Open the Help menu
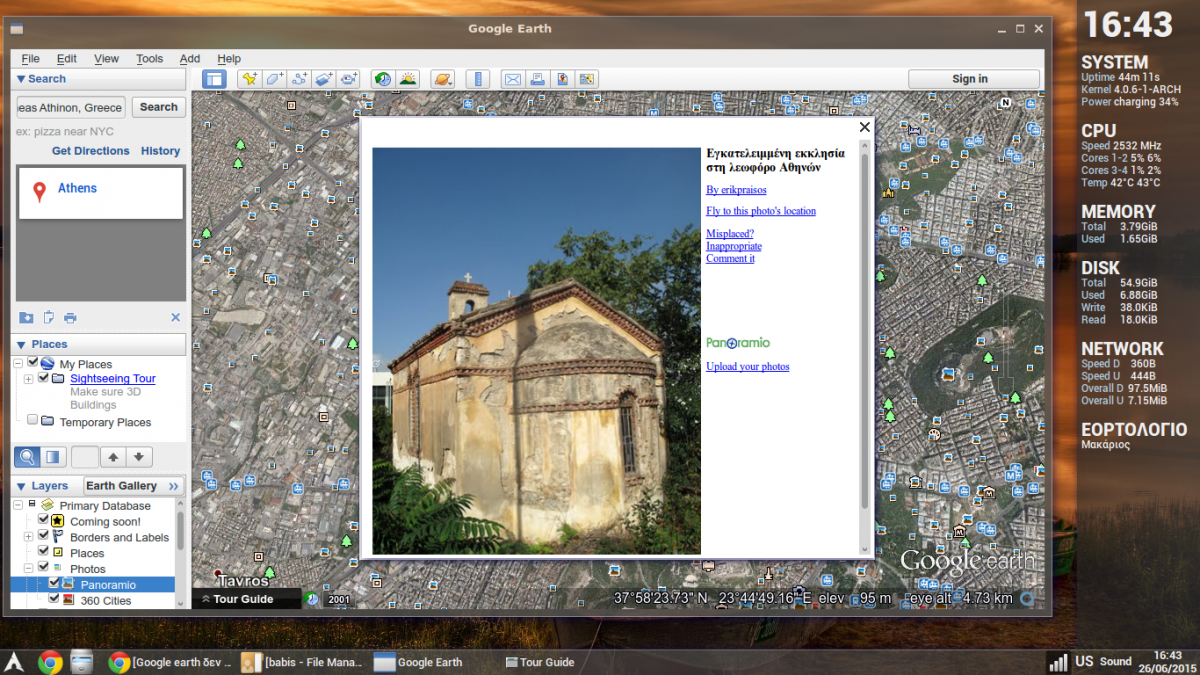The width and height of the screenshot is (1200, 675). [229, 59]
